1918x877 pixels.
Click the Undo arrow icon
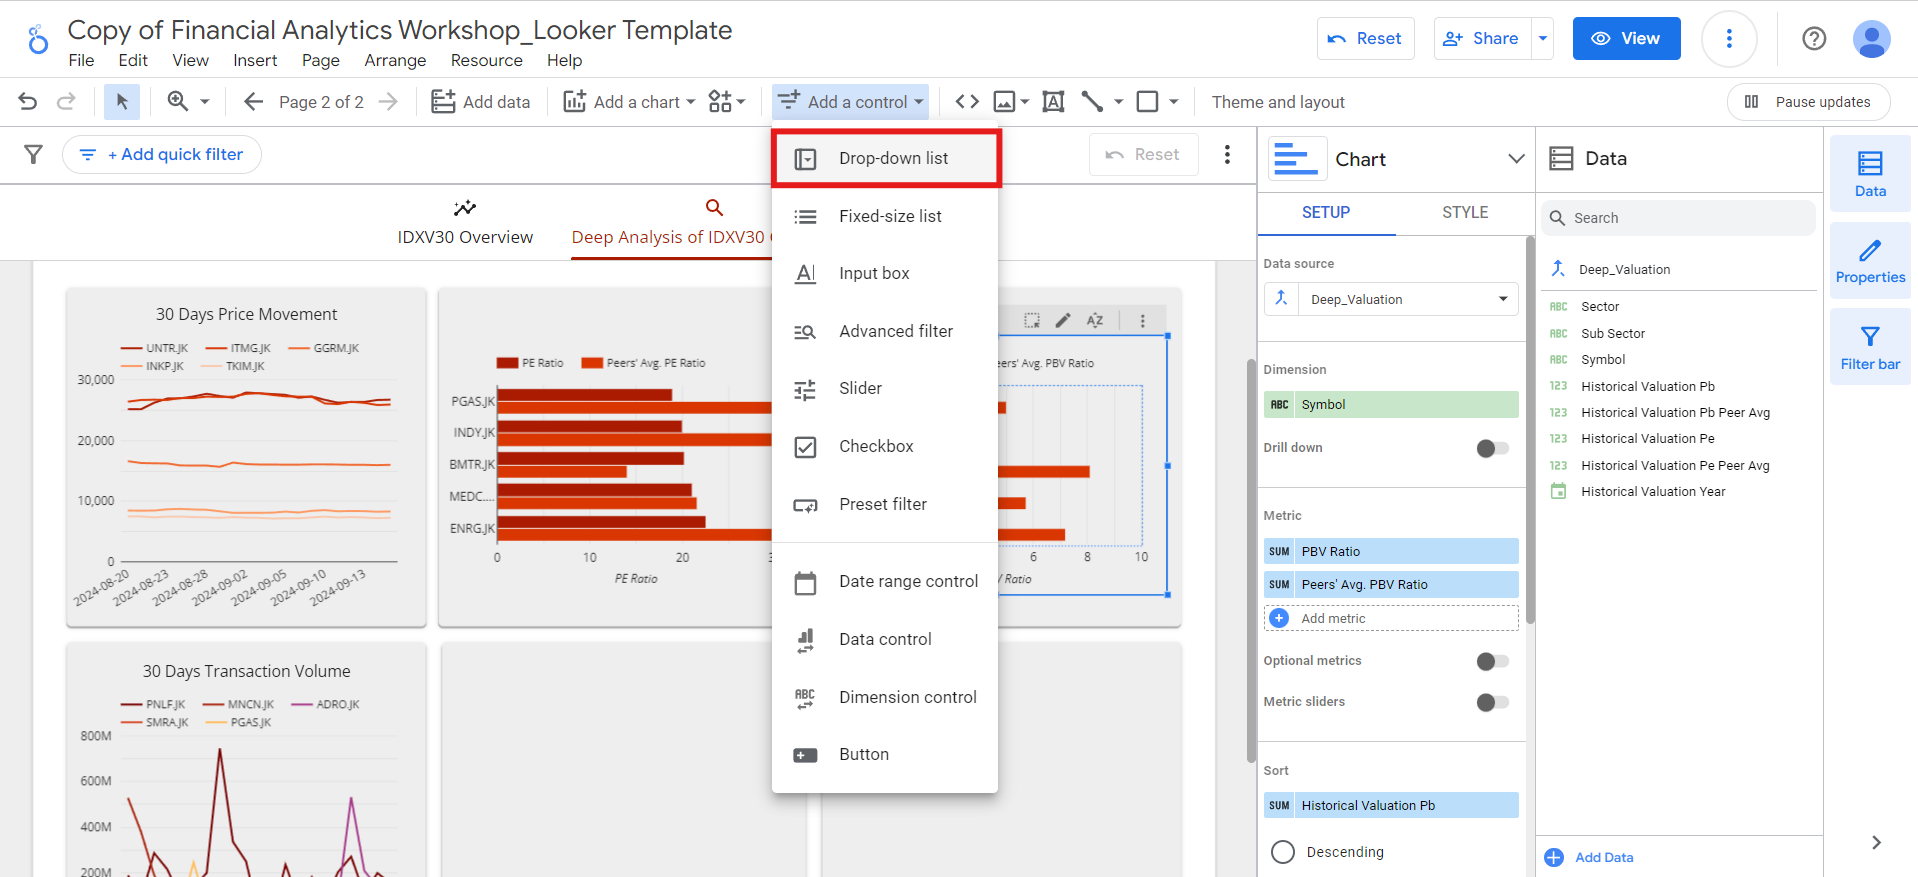(x=28, y=102)
